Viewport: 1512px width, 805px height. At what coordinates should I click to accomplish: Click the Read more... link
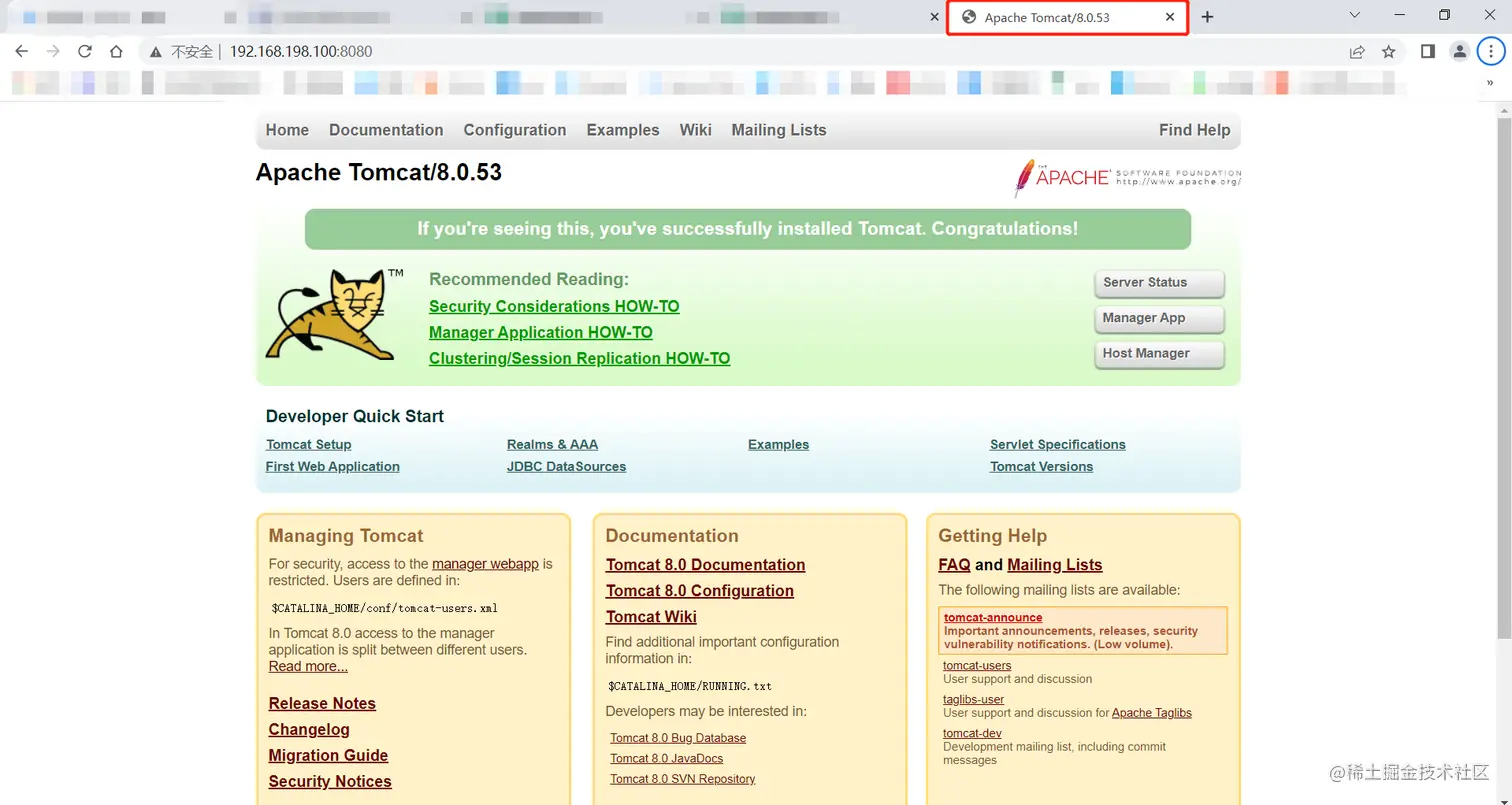(308, 666)
